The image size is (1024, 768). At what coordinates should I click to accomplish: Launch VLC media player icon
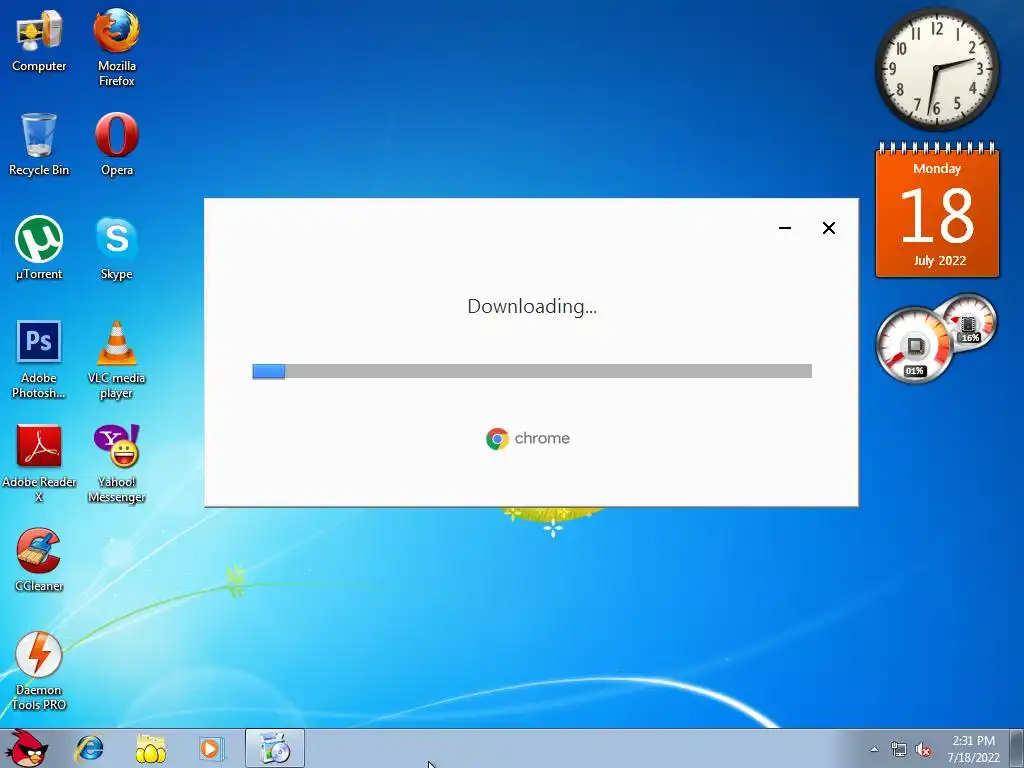(x=116, y=358)
